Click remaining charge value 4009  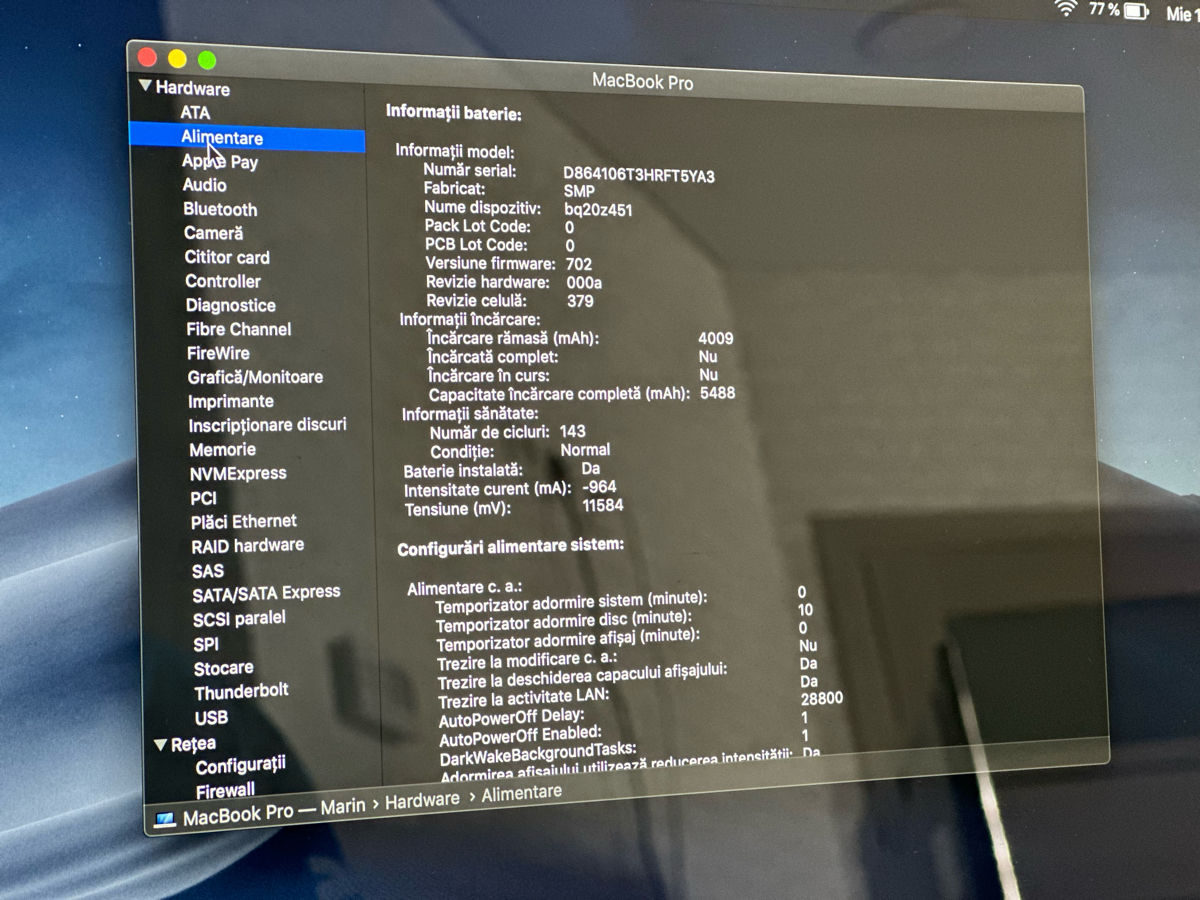716,338
